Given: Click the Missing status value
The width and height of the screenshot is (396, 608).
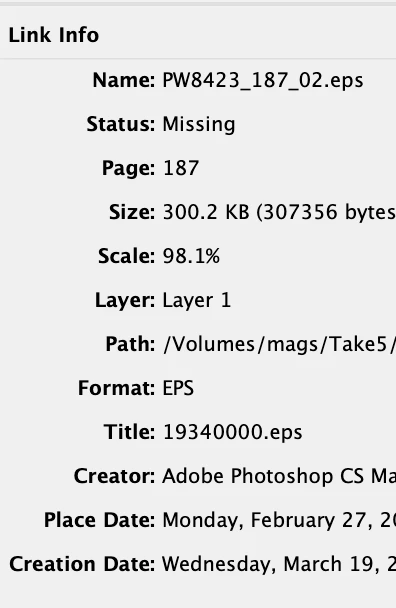Looking at the screenshot, I should point(199,125).
